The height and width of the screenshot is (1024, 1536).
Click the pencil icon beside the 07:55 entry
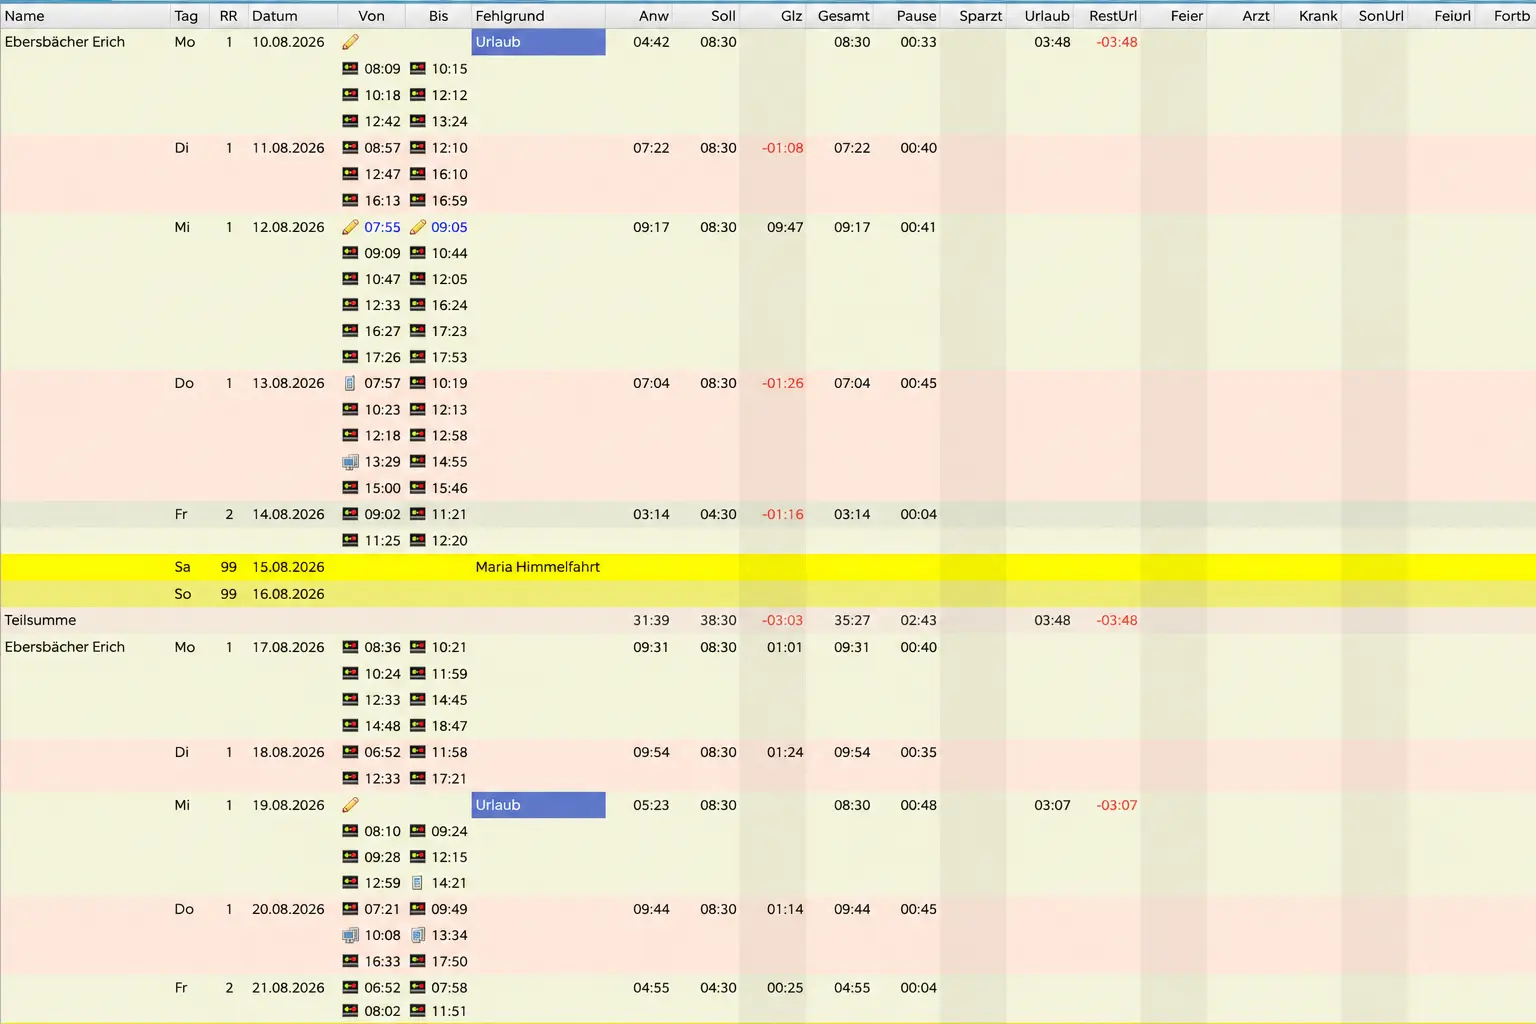(350, 227)
